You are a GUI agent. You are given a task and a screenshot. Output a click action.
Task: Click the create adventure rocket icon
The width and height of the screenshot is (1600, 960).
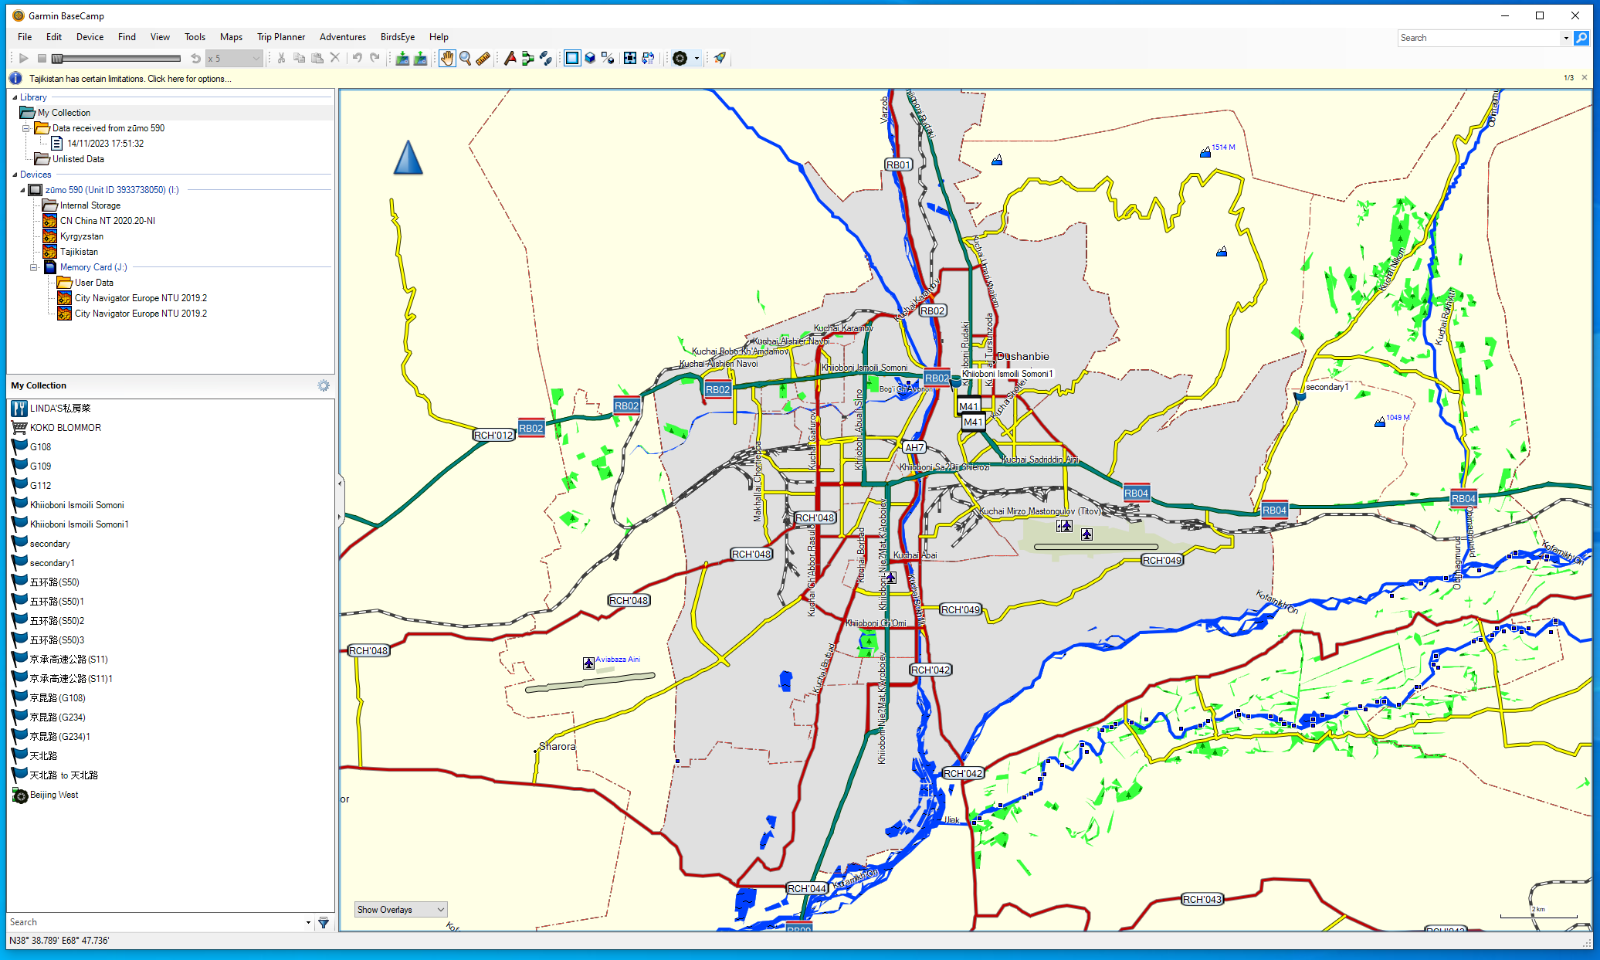[x=720, y=58]
